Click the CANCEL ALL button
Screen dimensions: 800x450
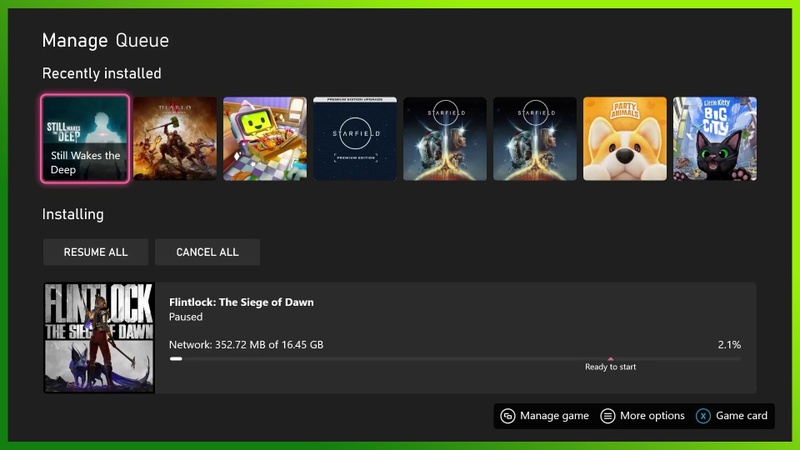(x=207, y=252)
